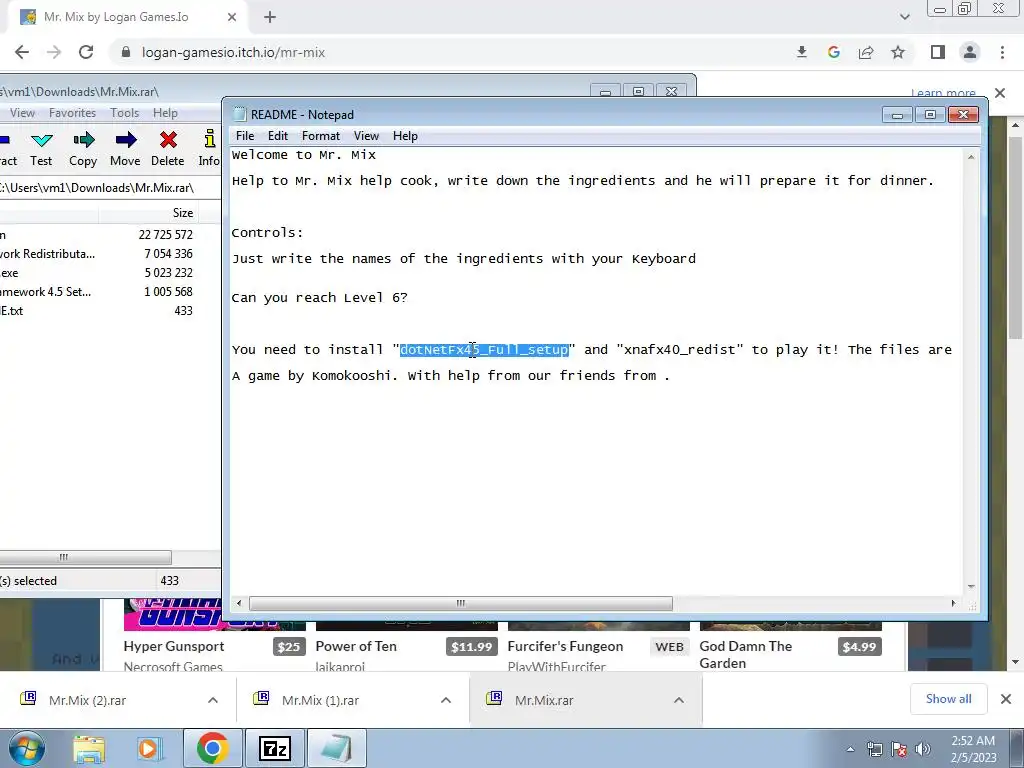Bookmark this page with the star
Image resolution: width=1024 pixels, height=768 pixels.
(898, 52)
